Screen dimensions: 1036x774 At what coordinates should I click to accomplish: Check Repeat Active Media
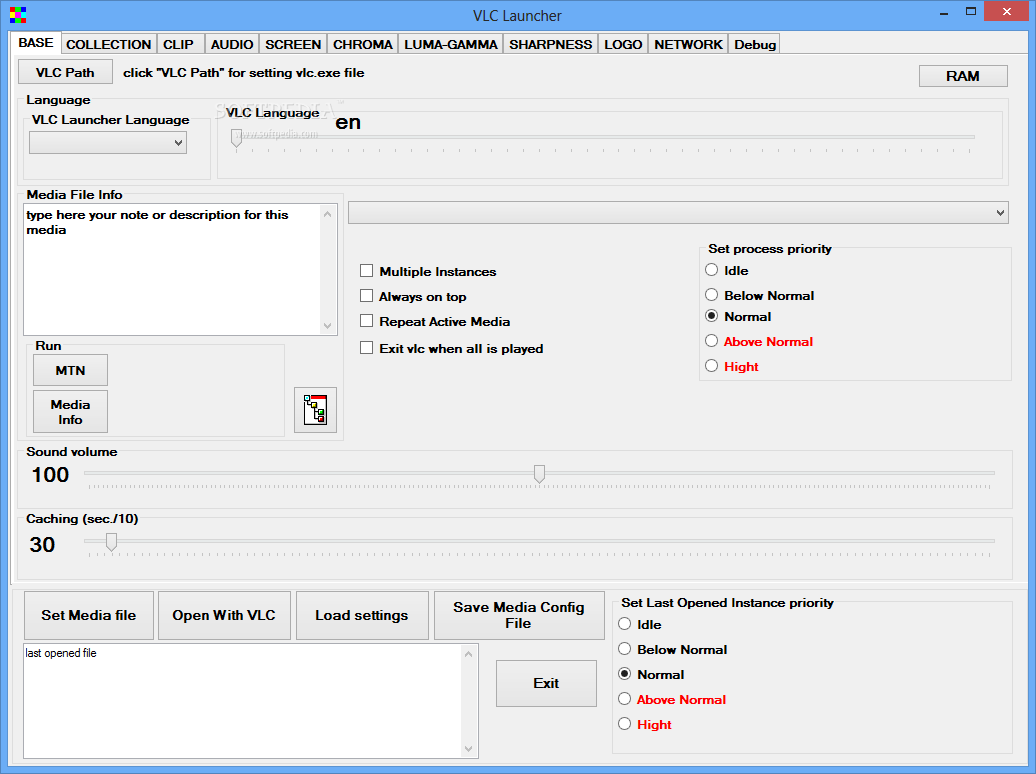click(x=367, y=321)
